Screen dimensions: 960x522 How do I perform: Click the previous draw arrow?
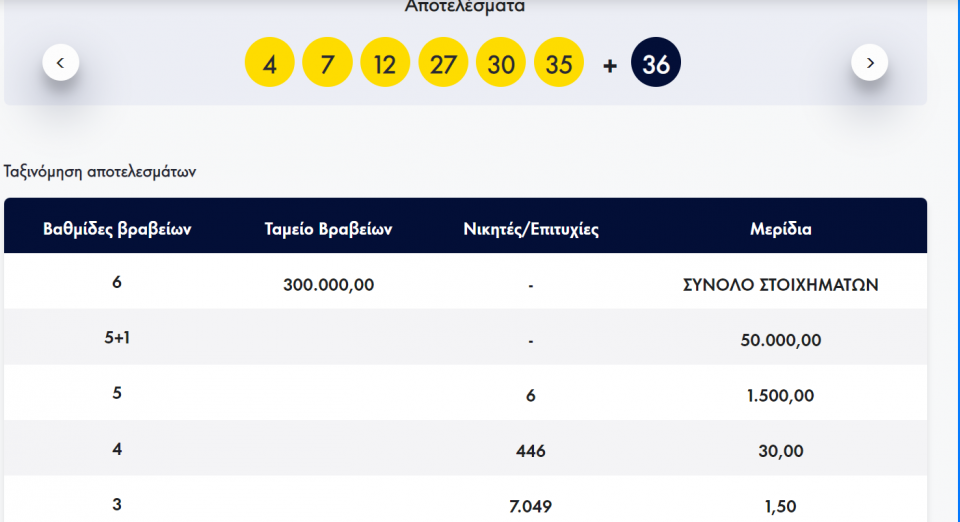point(60,63)
